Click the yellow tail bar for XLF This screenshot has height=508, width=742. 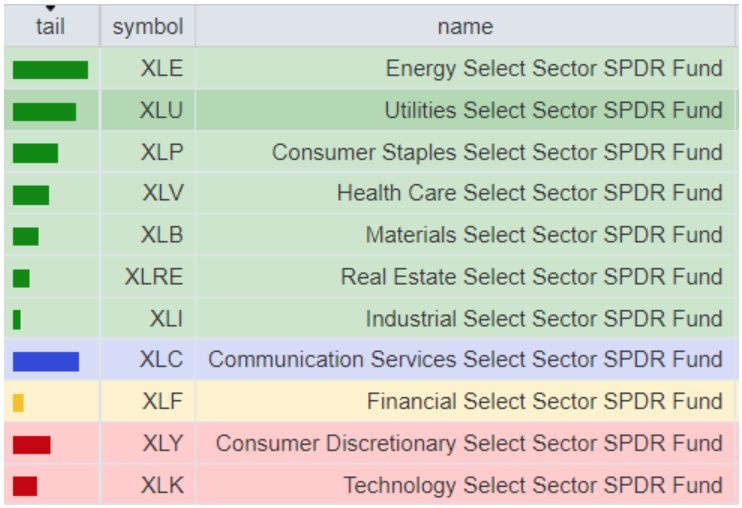18,403
